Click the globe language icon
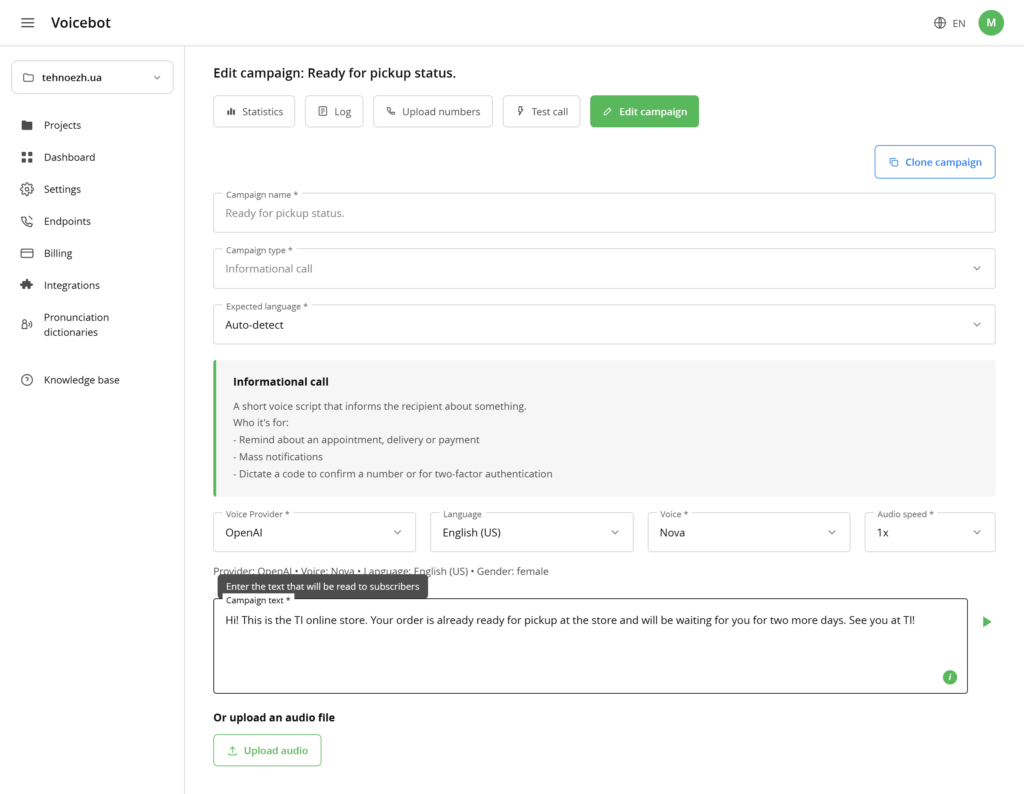This screenshot has width=1024, height=794. coord(940,23)
